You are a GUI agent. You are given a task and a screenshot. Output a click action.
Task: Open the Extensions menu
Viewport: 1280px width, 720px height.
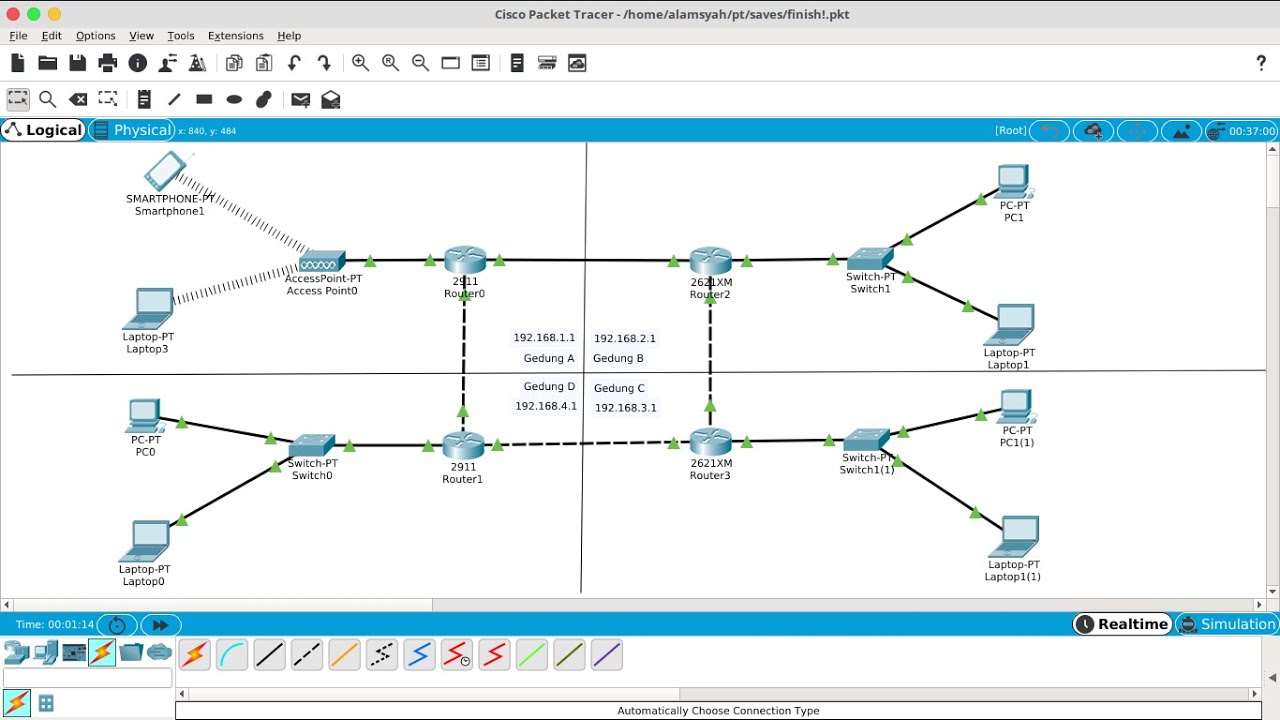[x=236, y=36]
